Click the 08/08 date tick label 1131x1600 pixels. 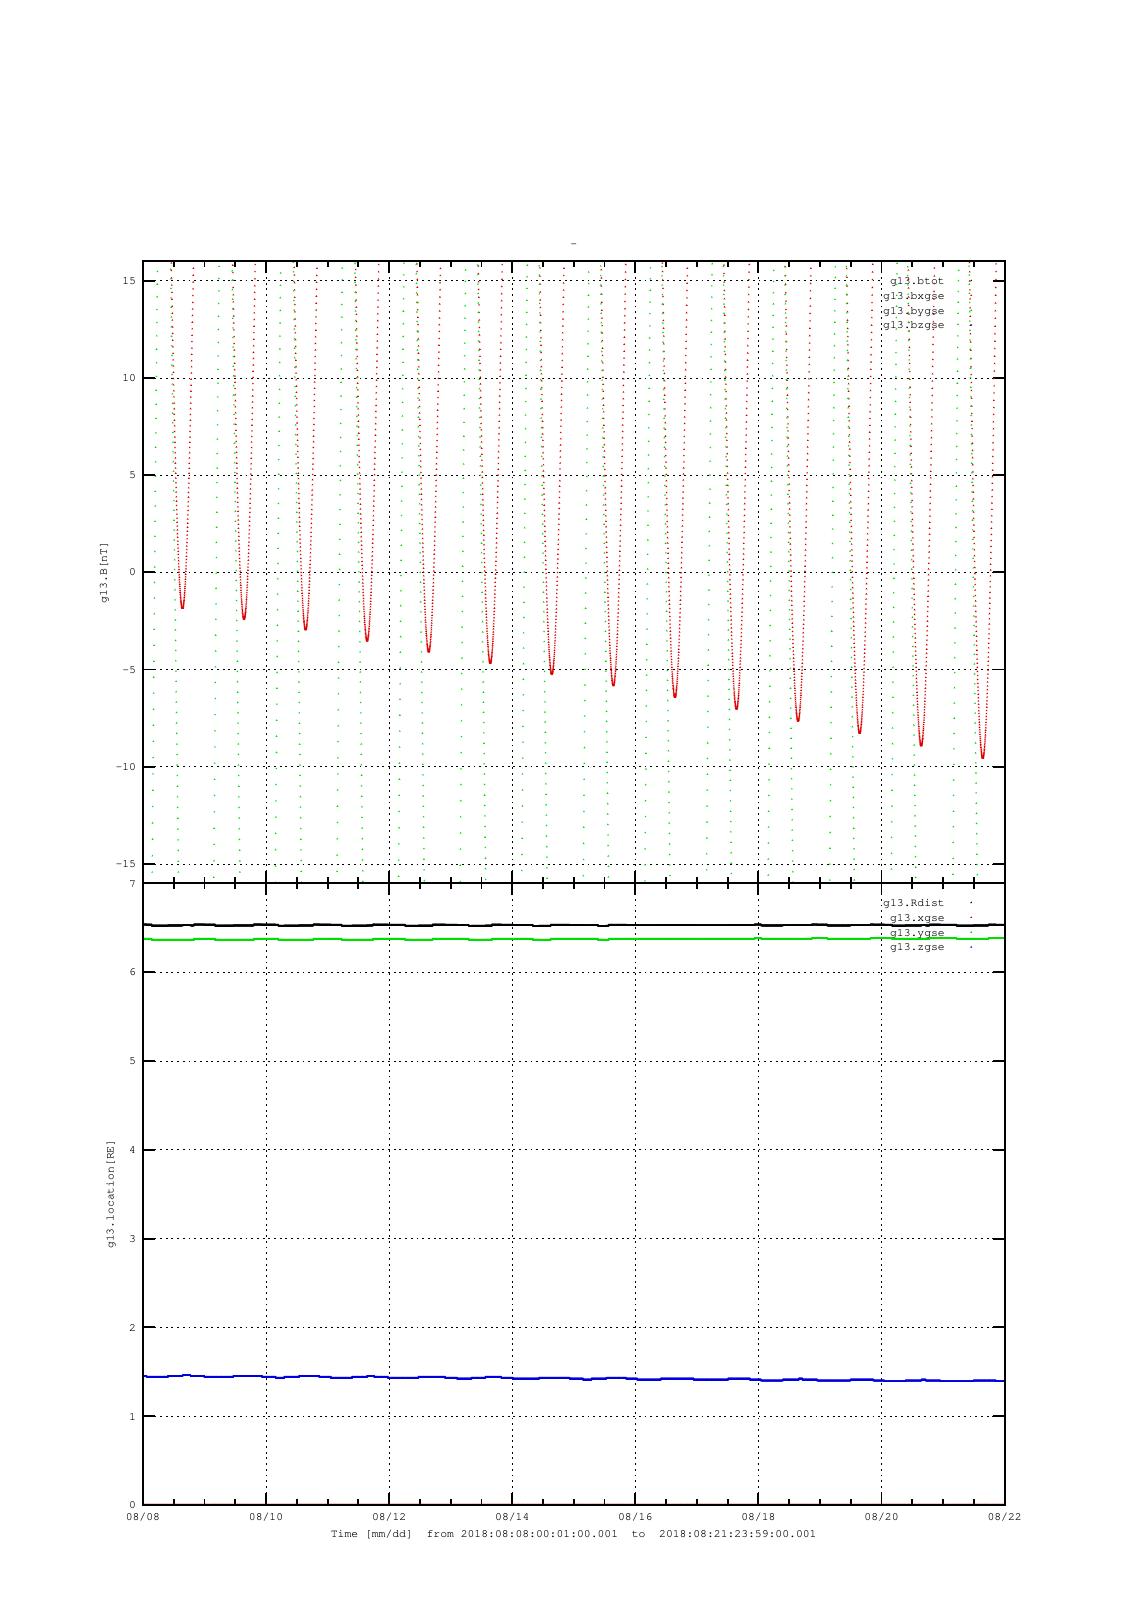[x=143, y=1517]
